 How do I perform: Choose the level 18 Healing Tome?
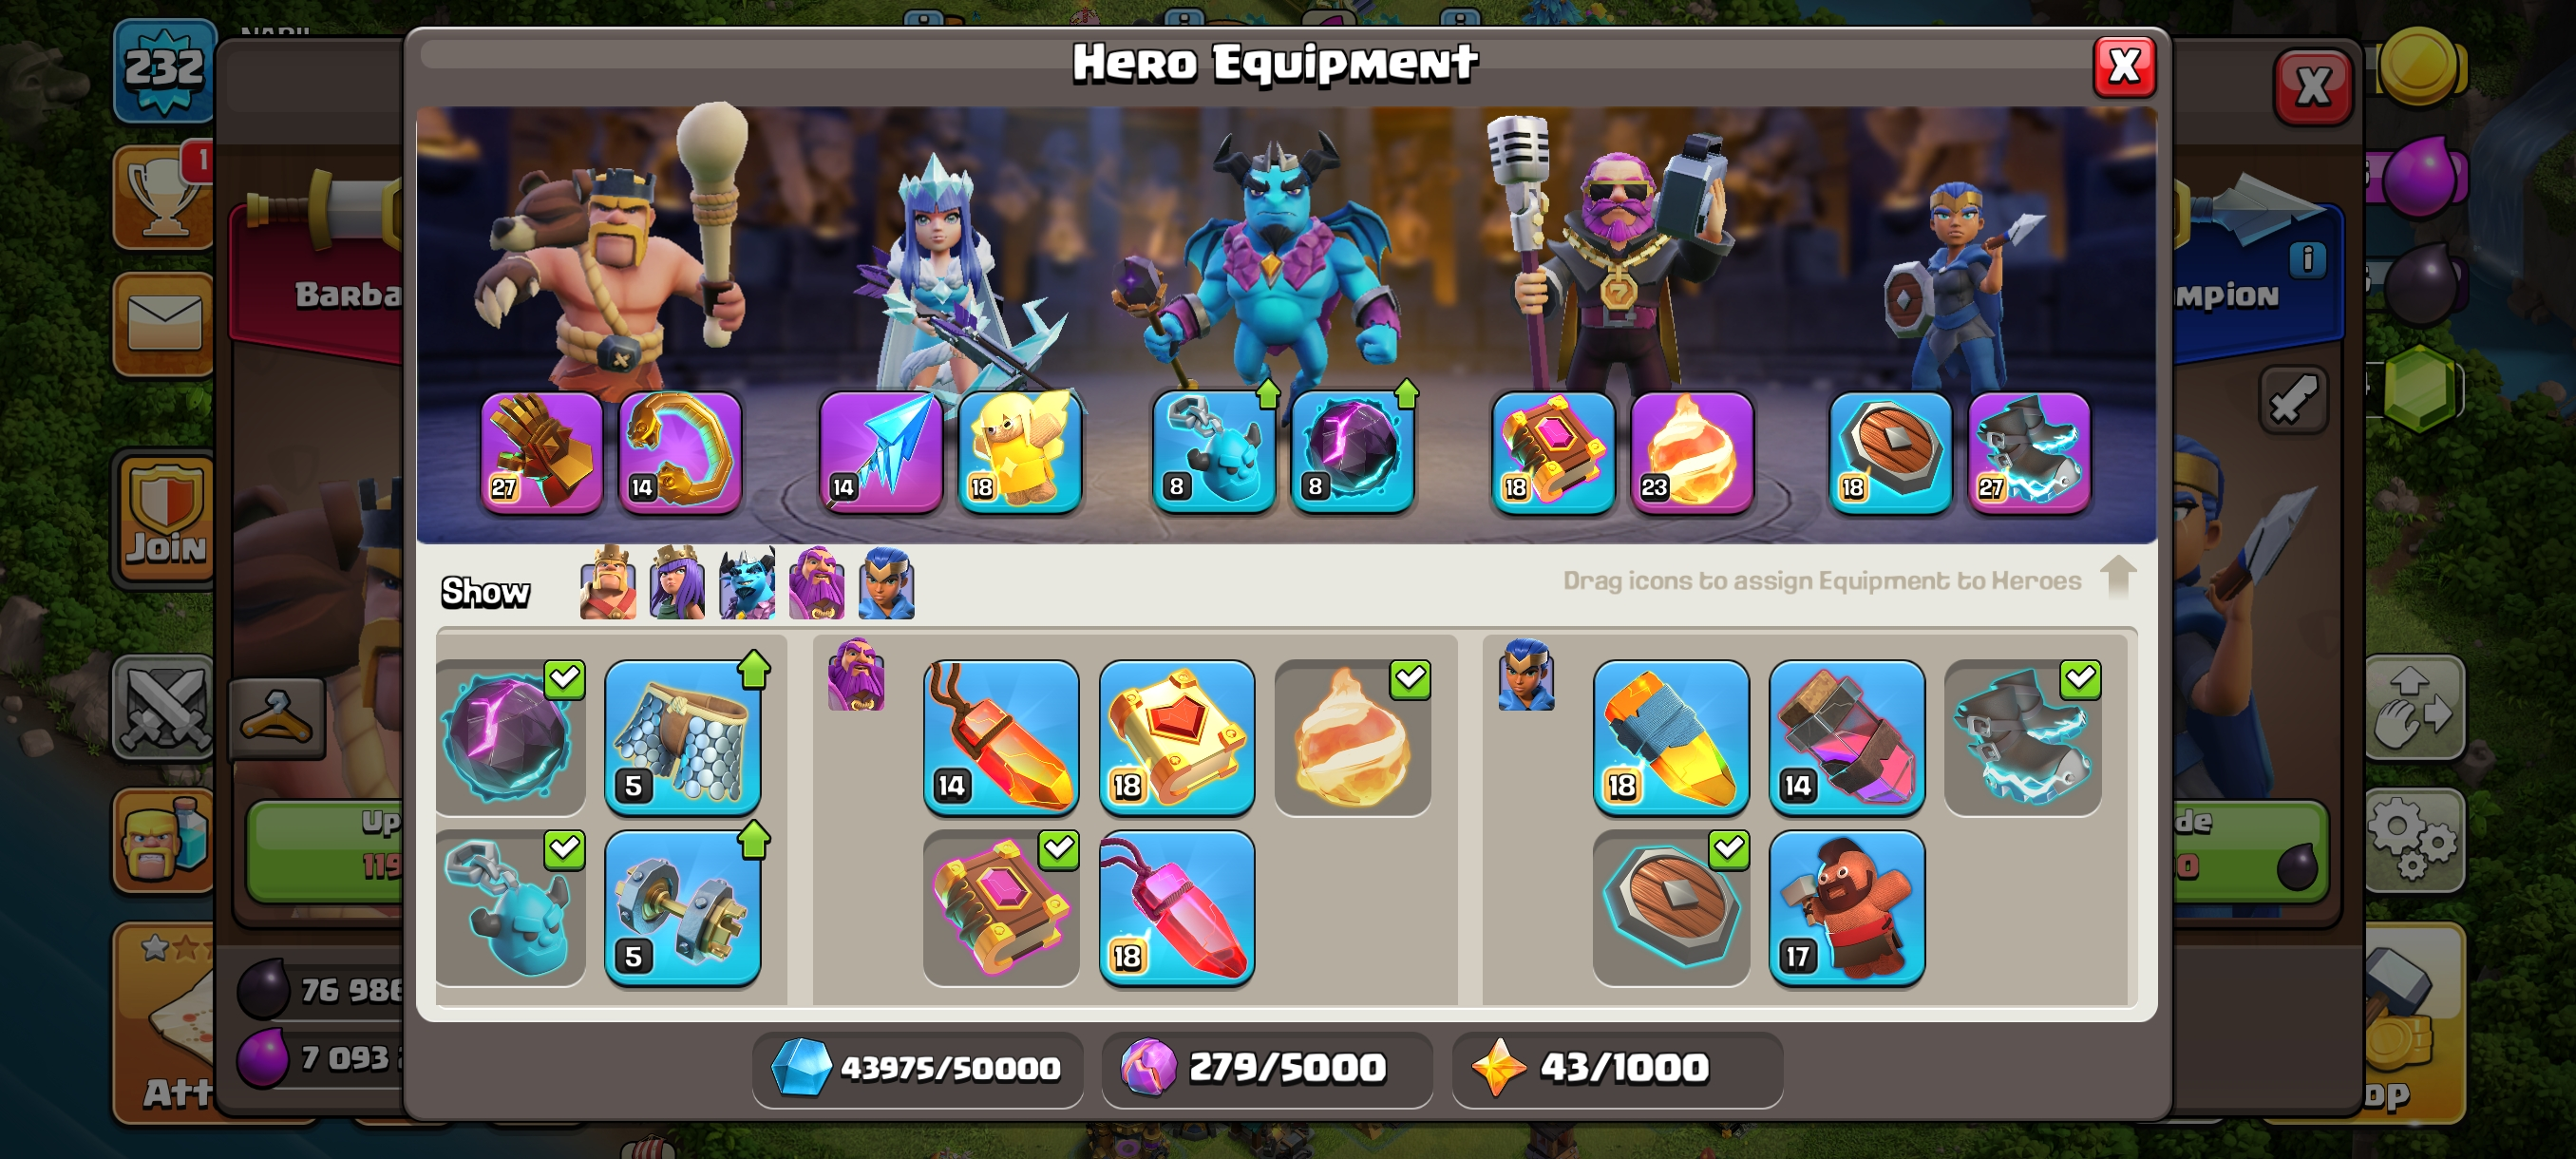click(1176, 737)
